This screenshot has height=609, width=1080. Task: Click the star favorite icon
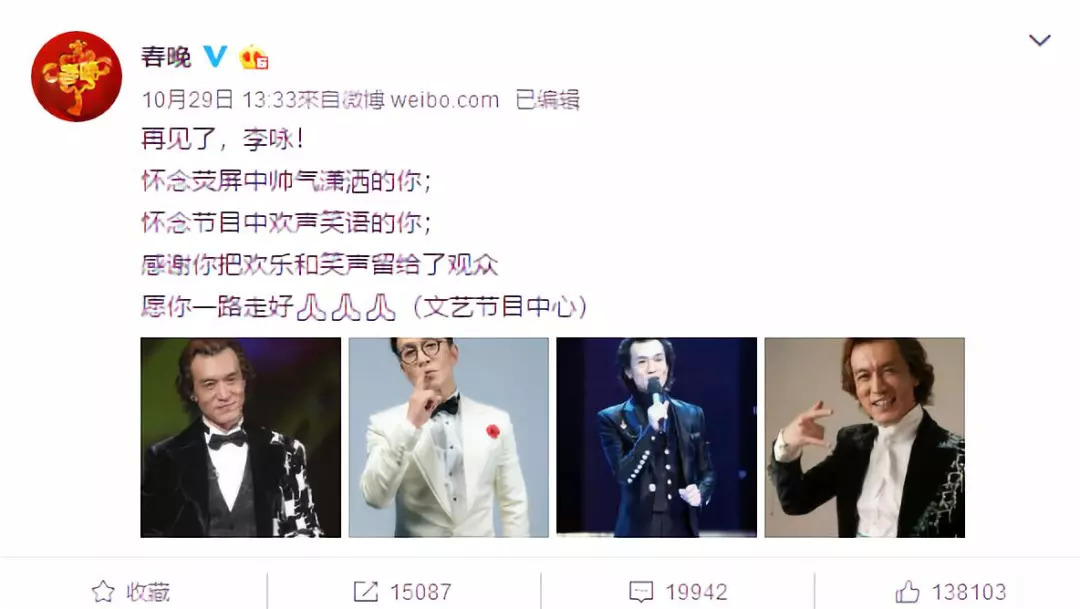(x=103, y=591)
